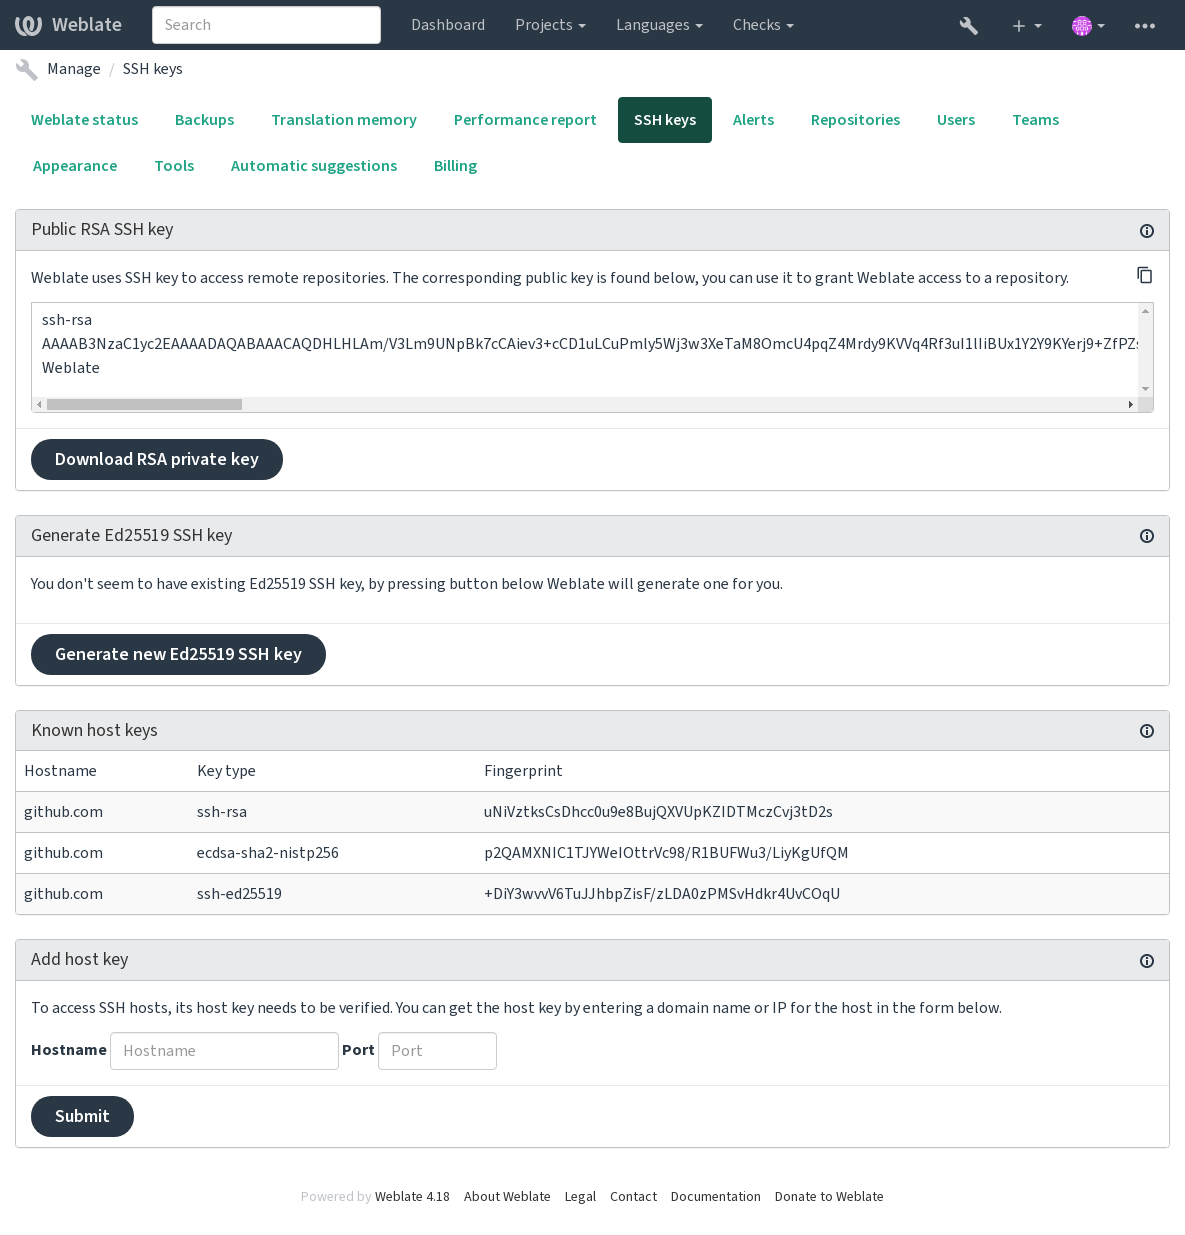Expand the Languages dropdown
Viewport: 1185px width, 1235px height.
click(659, 25)
